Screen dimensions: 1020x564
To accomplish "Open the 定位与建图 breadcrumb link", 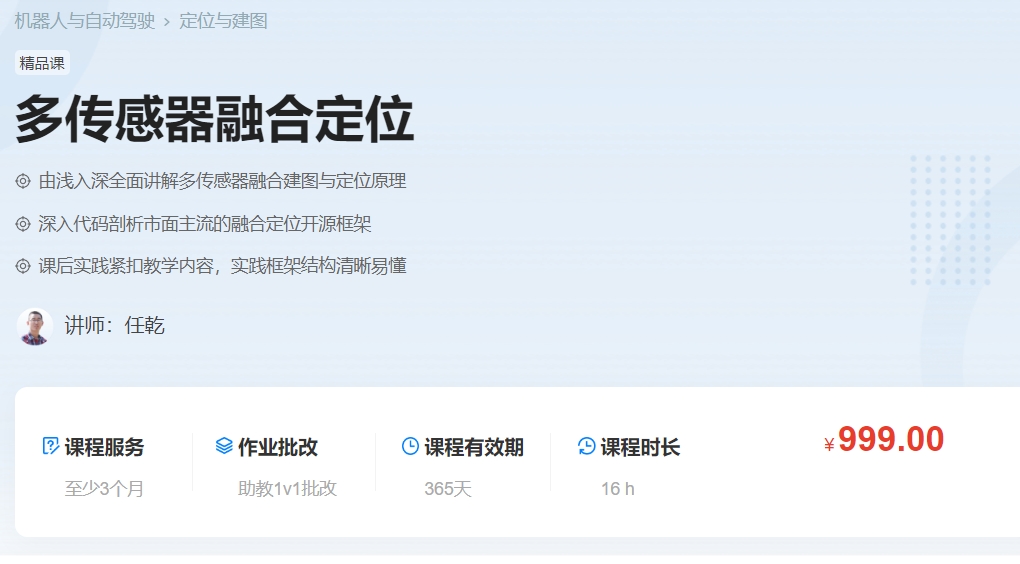I will tap(223, 21).
